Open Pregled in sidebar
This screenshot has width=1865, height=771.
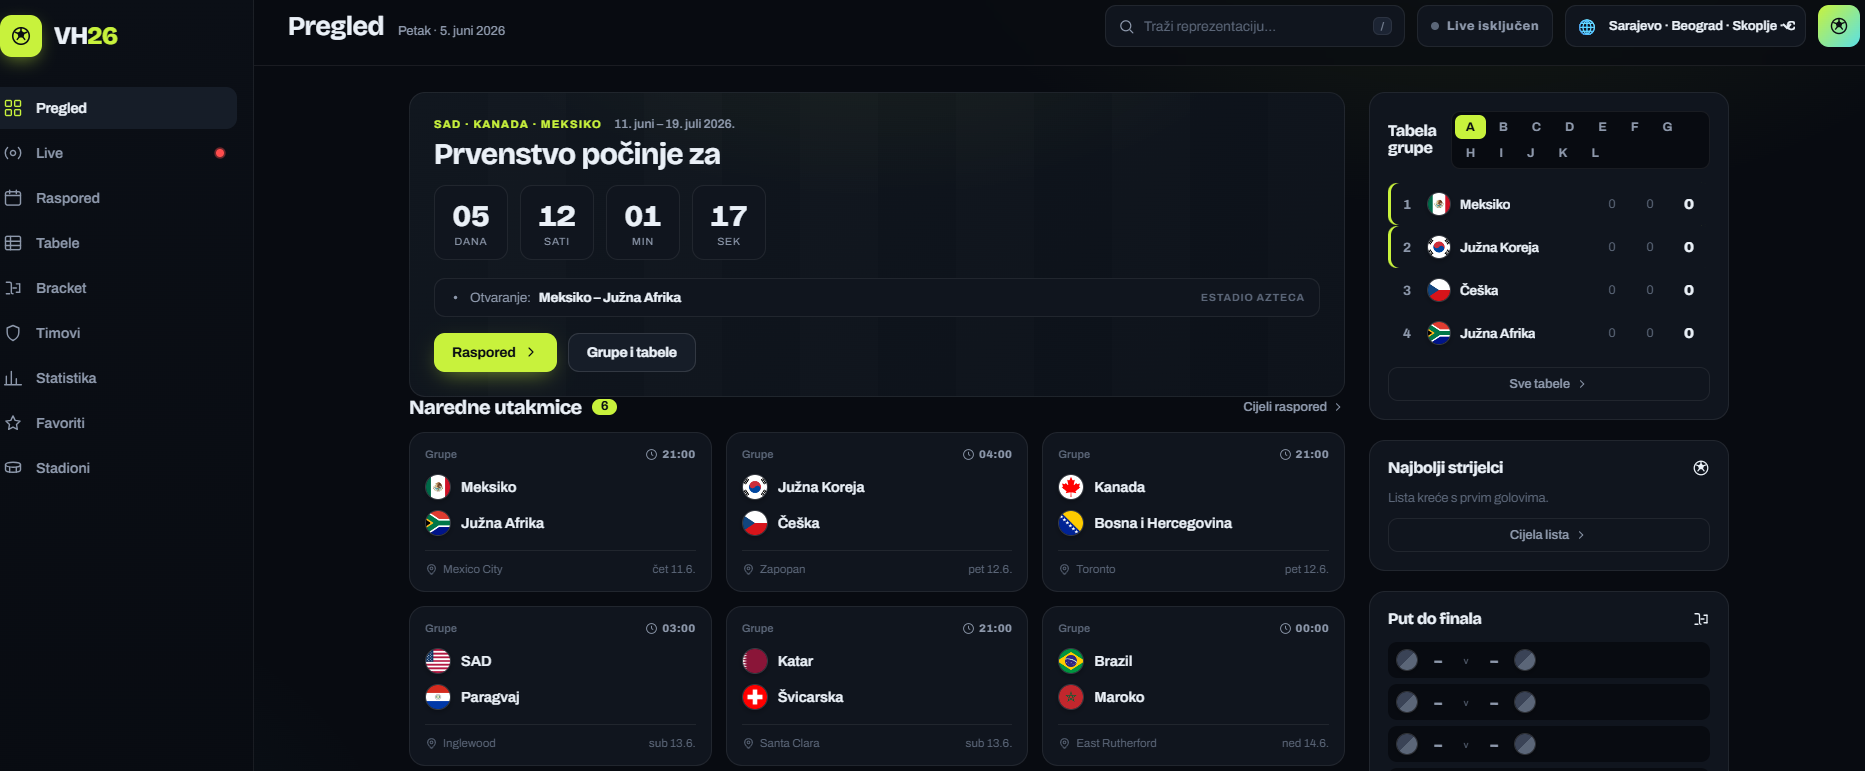coord(118,108)
